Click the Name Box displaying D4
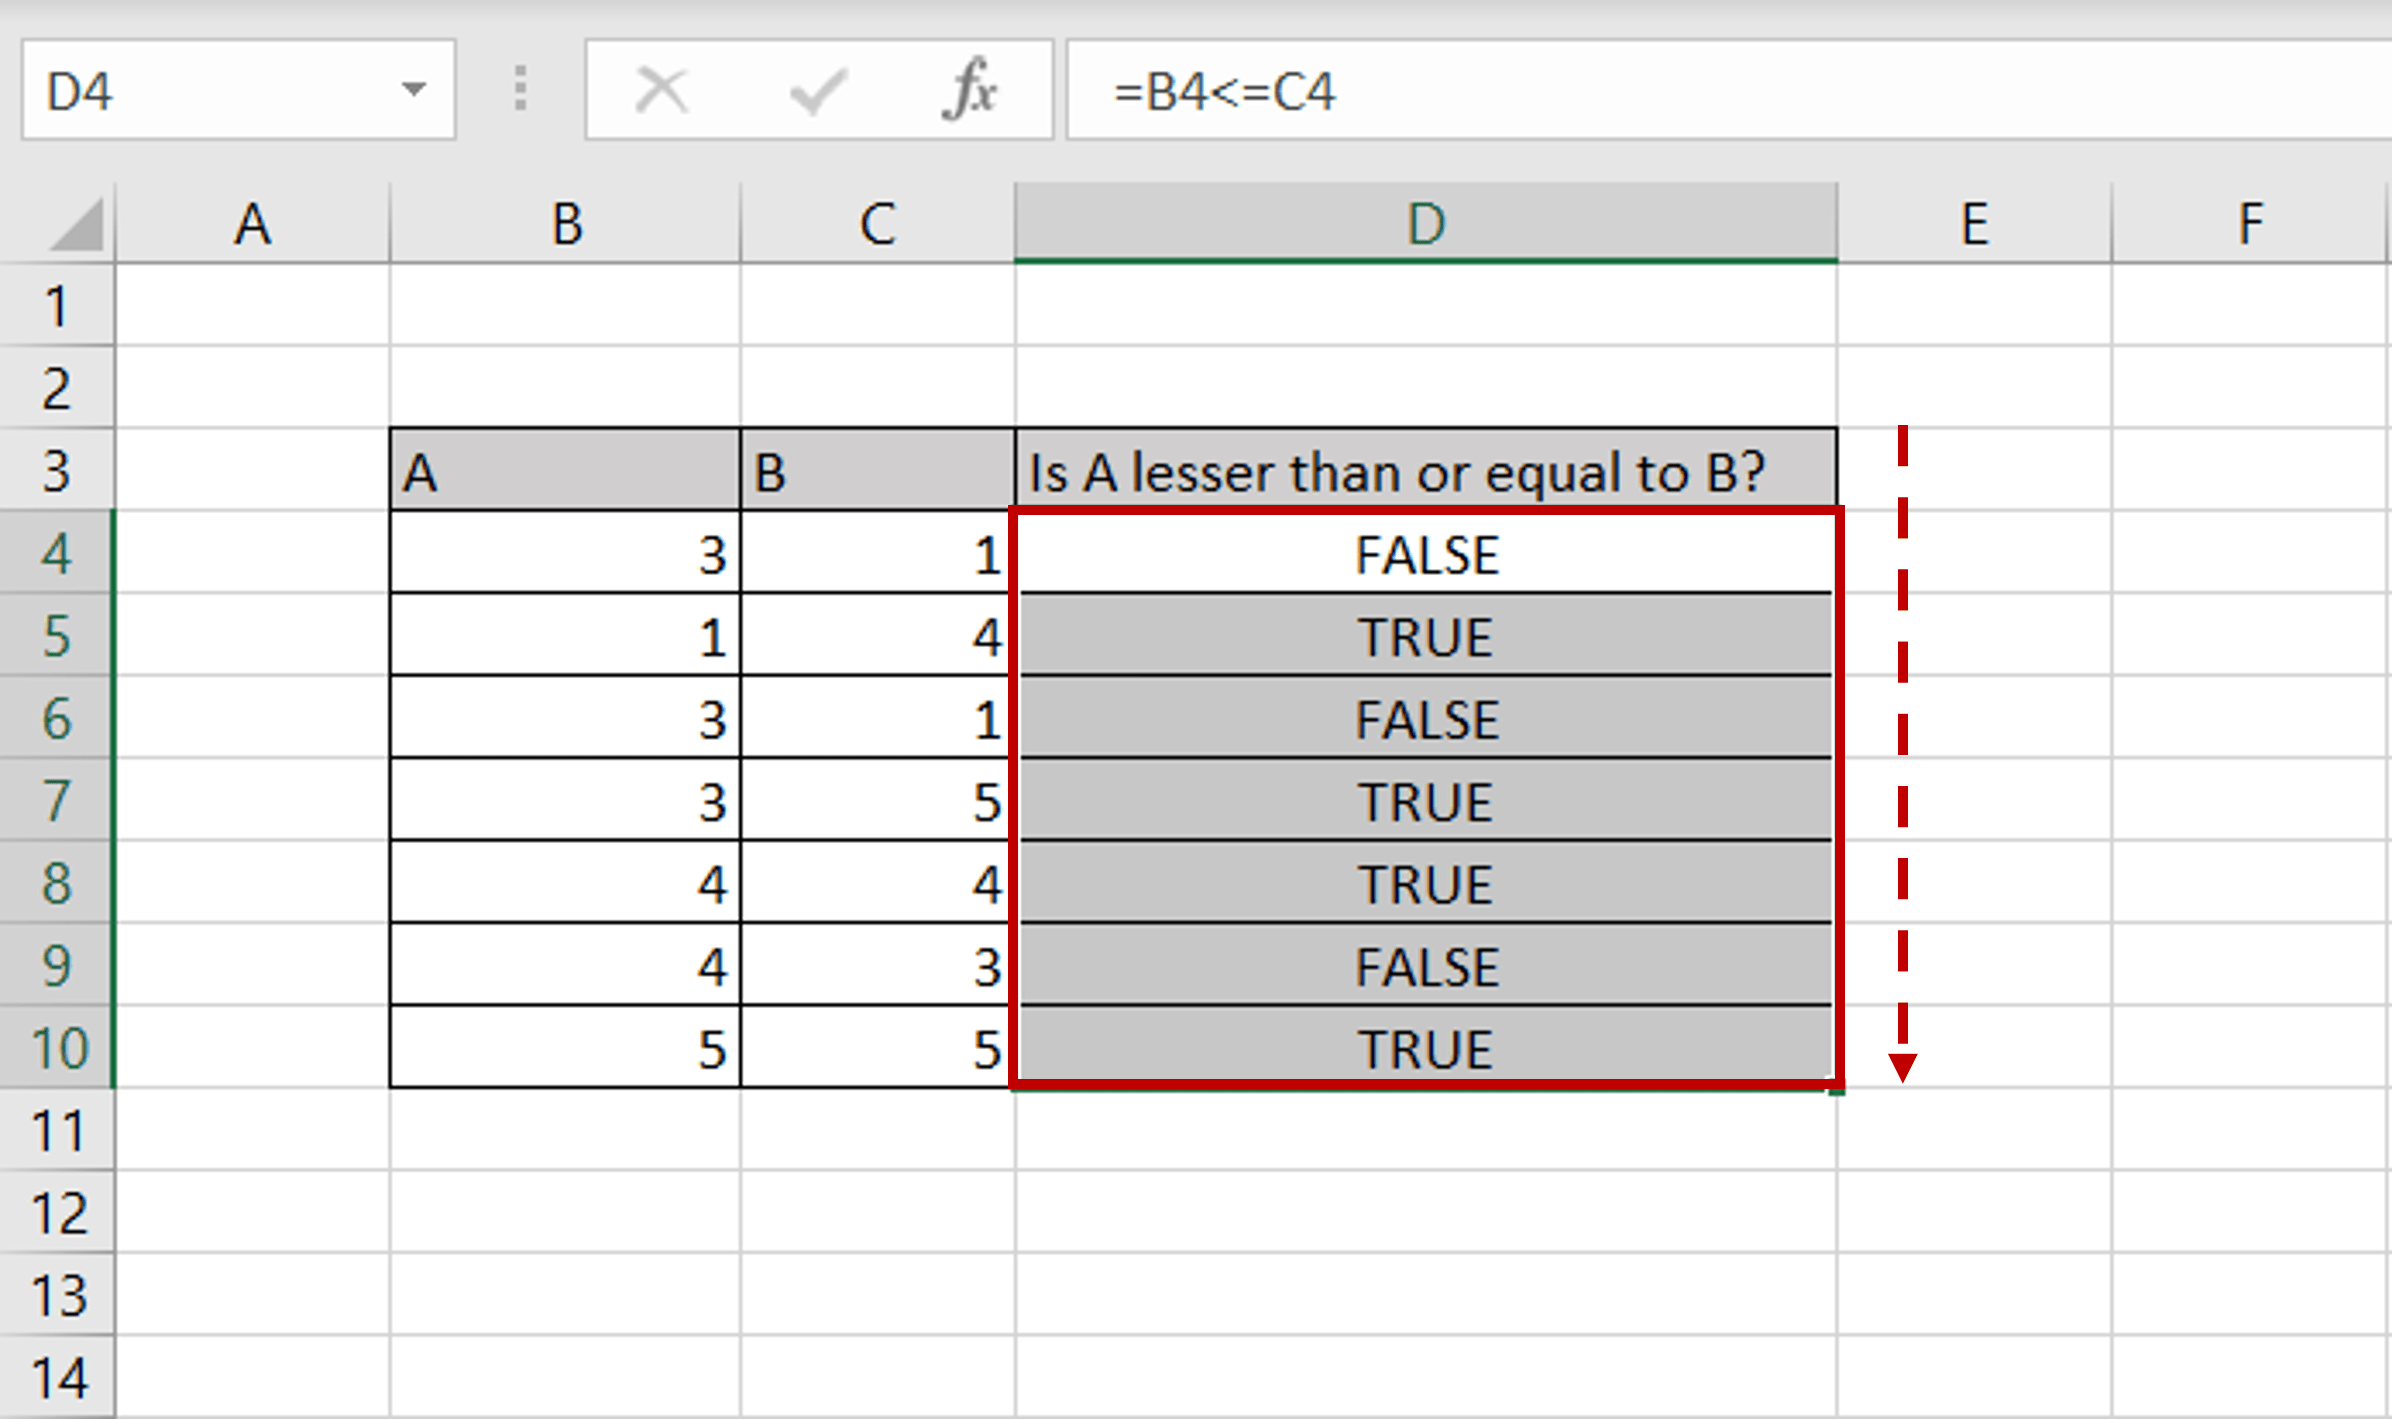This screenshot has height=1419, width=2392. [x=200, y=91]
